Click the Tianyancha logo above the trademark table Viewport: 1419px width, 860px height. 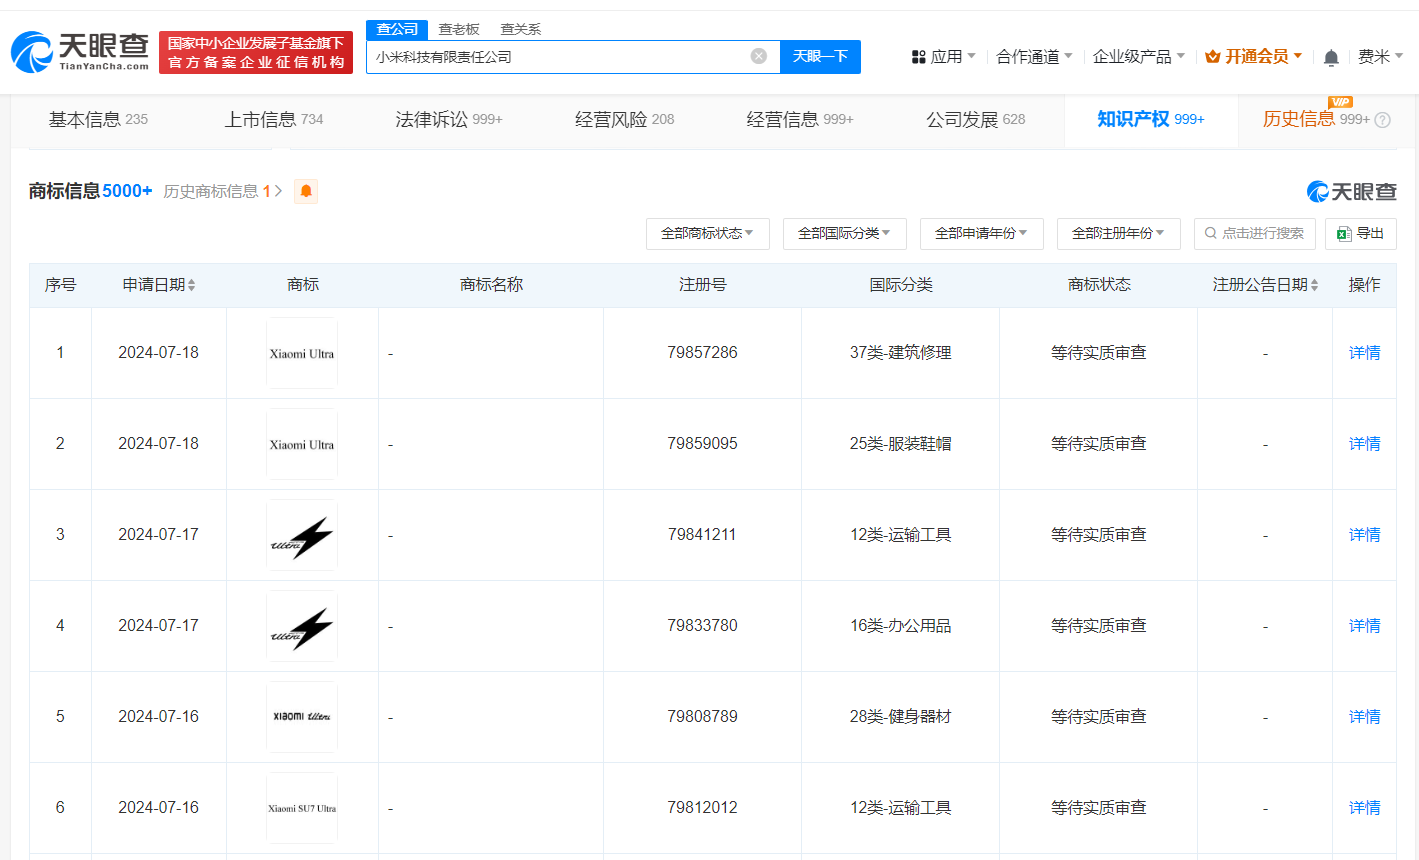coord(1350,191)
